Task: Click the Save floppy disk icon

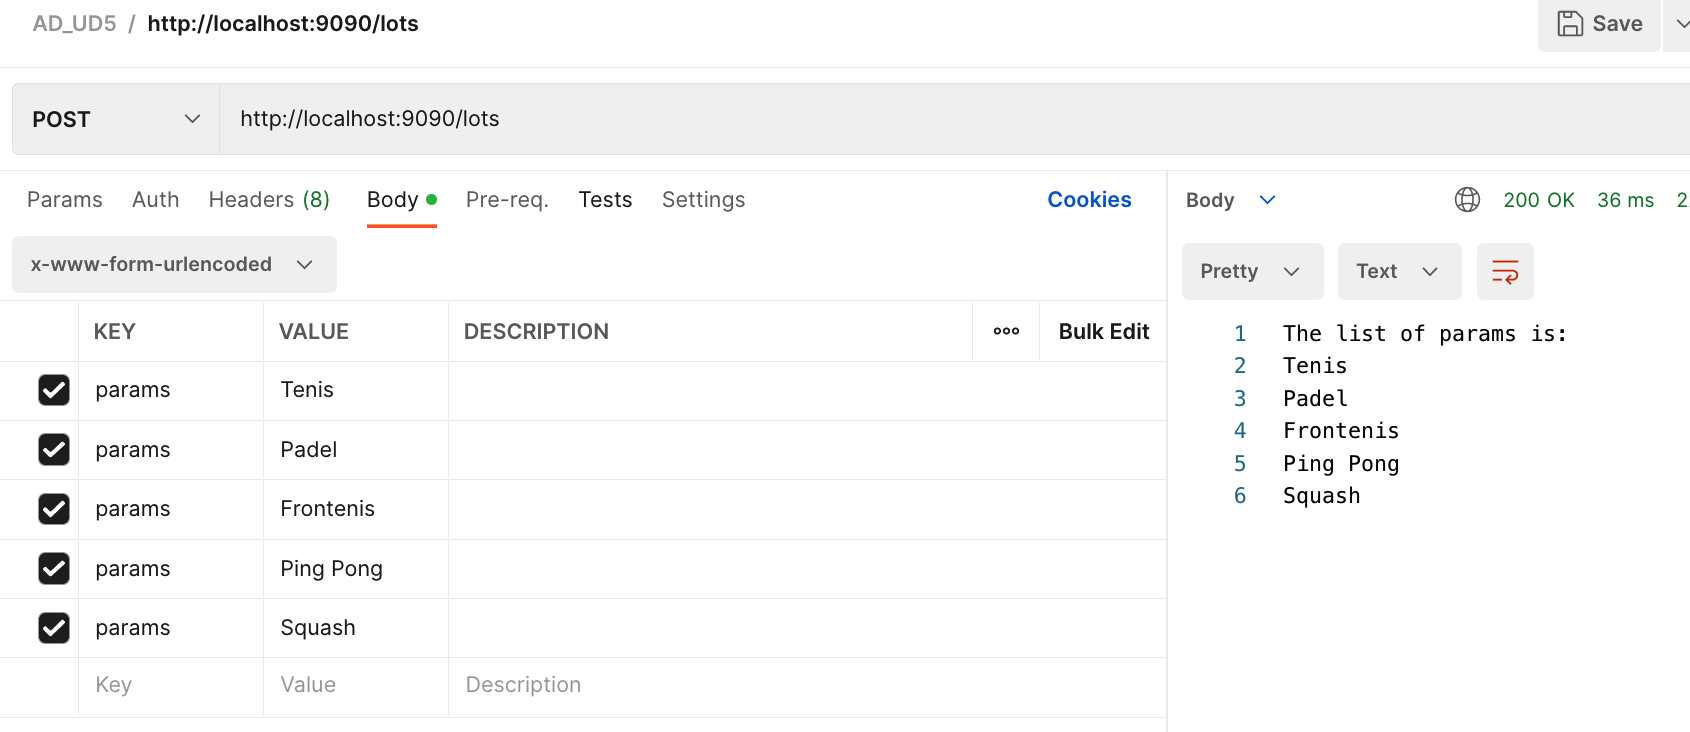Action: pos(1570,24)
